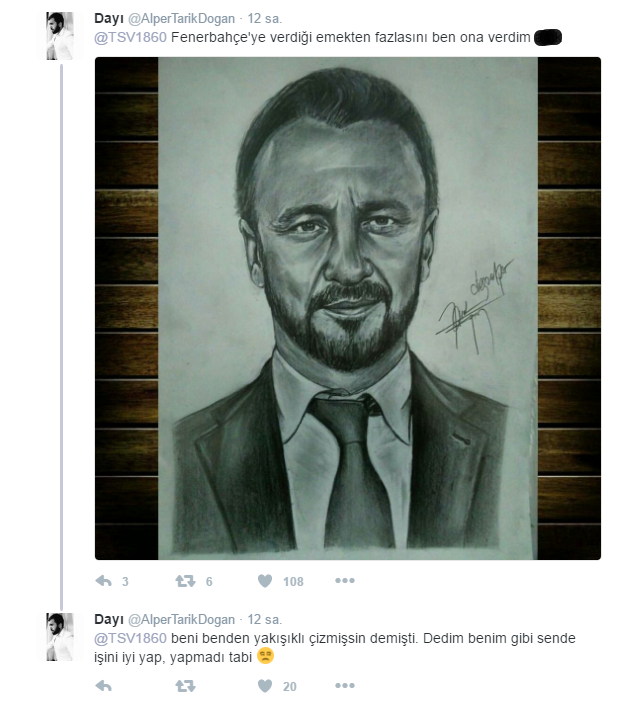Open the @TSV1860 mention in the second tweet
Image resolution: width=630 pixels, height=705 pixels.
(x=130, y=638)
